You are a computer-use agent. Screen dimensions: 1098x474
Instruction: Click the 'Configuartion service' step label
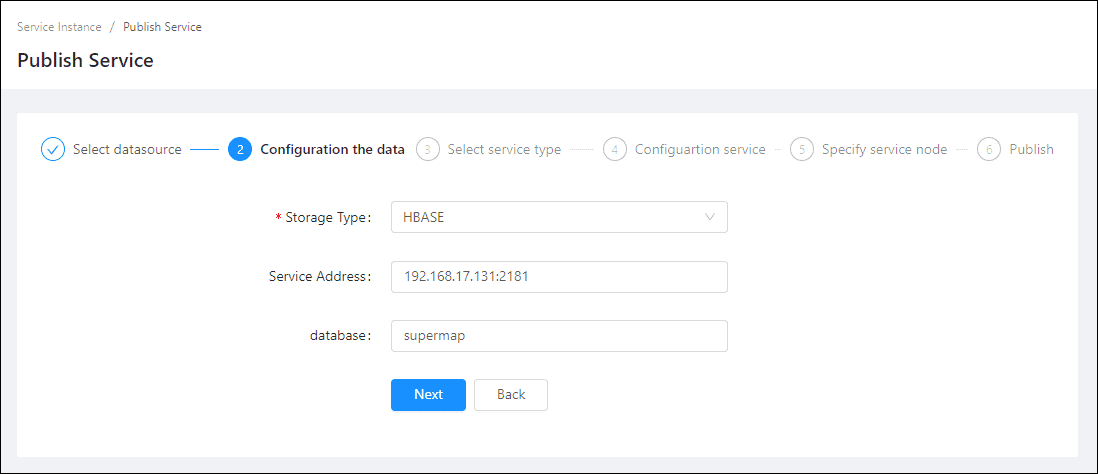pos(700,149)
